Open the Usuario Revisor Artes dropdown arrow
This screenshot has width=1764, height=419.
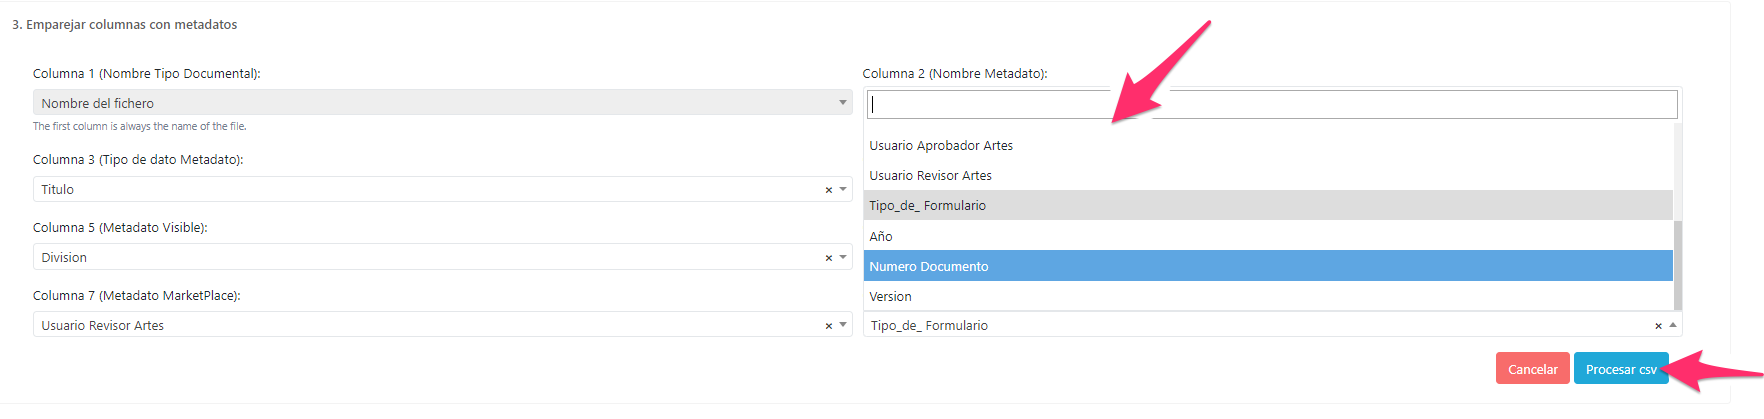(x=843, y=325)
